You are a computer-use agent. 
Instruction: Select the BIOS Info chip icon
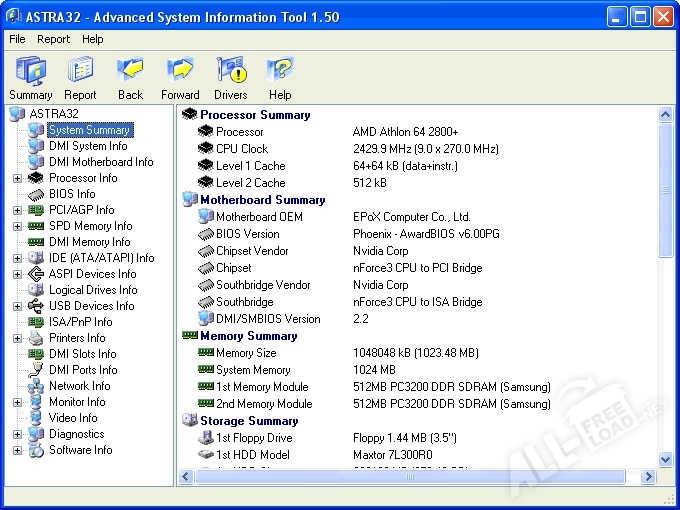coord(36,194)
